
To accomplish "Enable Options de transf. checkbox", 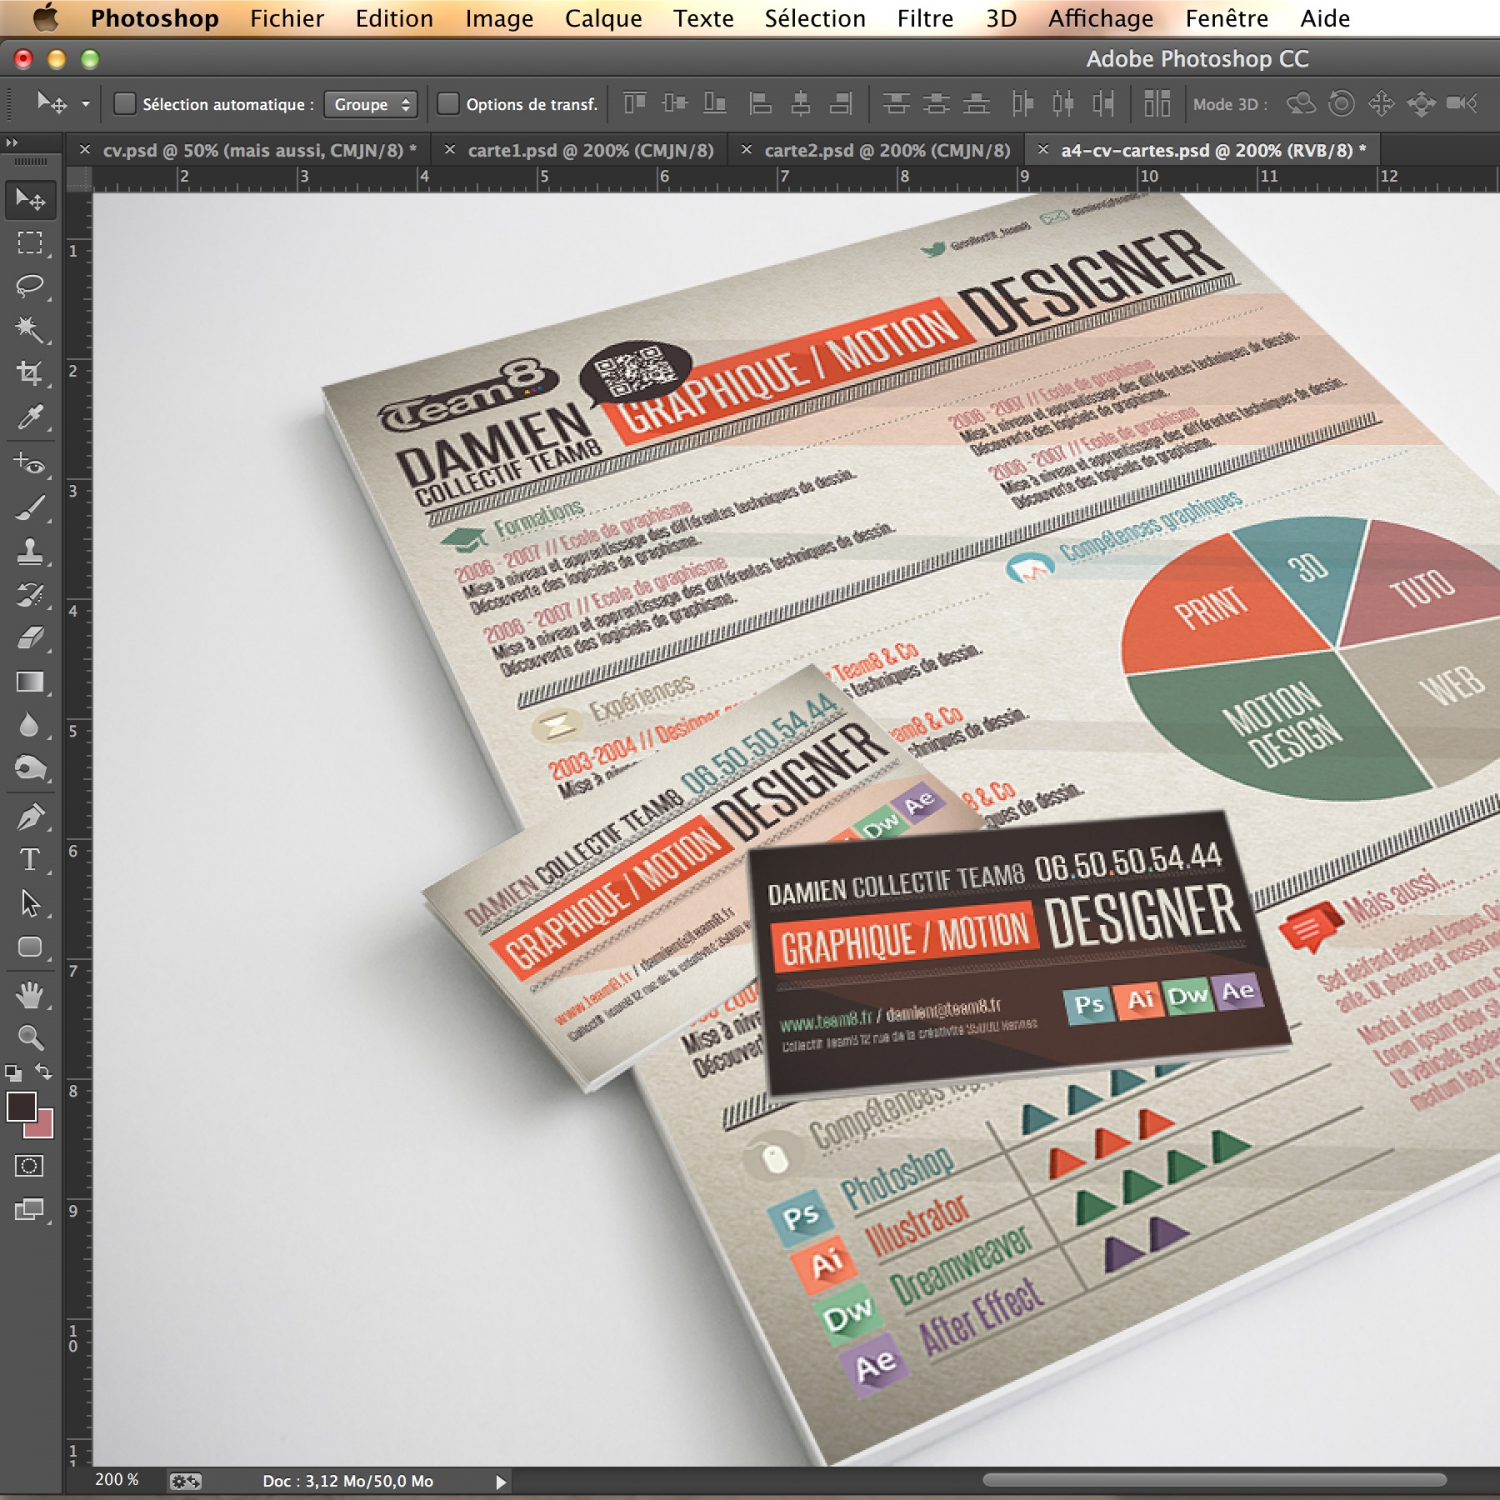I will 448,103.
